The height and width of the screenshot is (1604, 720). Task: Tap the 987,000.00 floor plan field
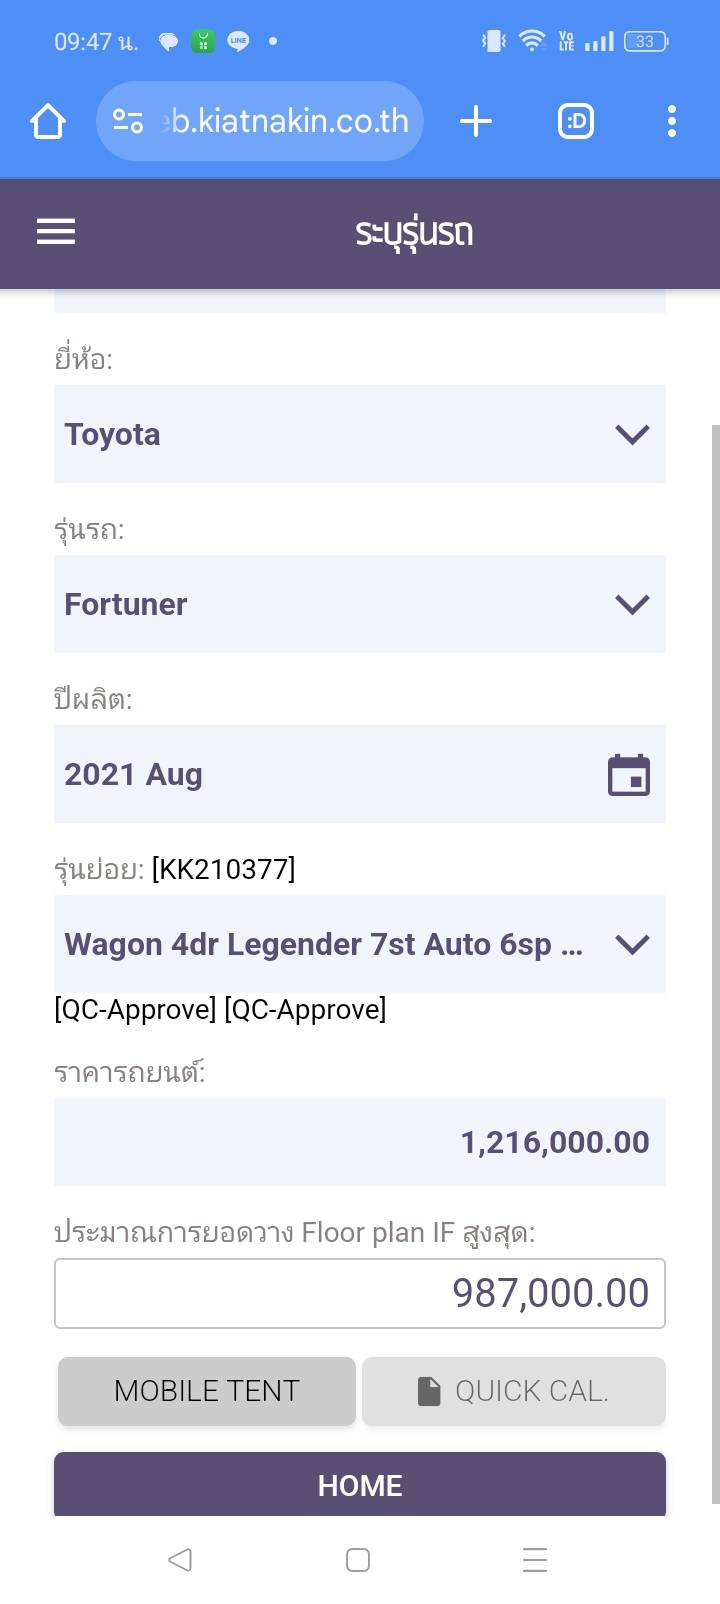click(x=360, y=1293)
